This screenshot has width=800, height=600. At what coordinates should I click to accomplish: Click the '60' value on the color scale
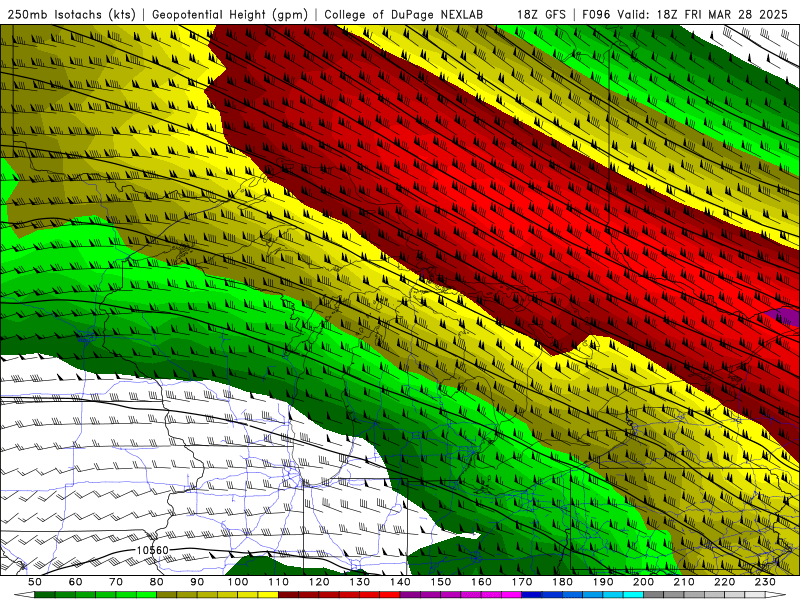point(76,582)
